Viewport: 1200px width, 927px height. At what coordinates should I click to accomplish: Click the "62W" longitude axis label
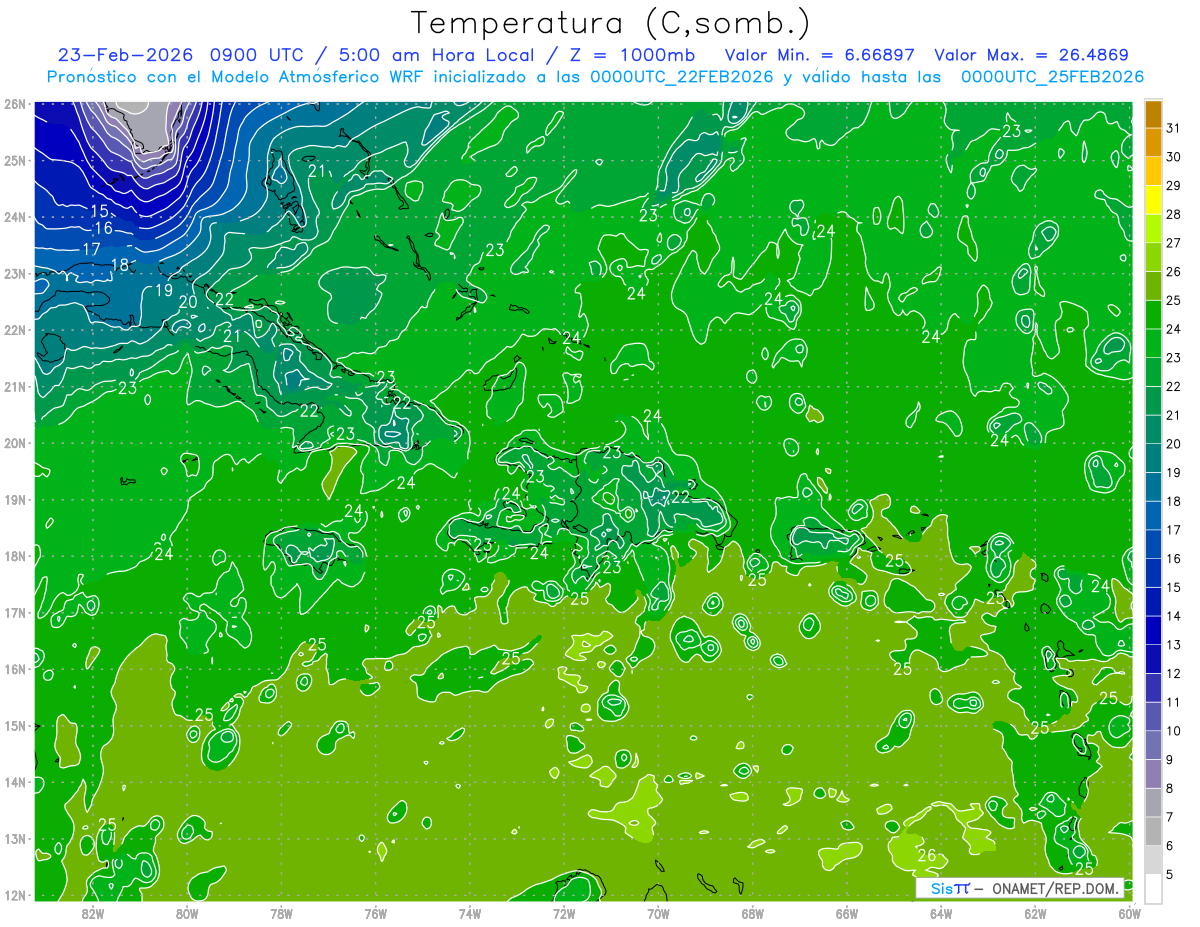coord(1035,912)
